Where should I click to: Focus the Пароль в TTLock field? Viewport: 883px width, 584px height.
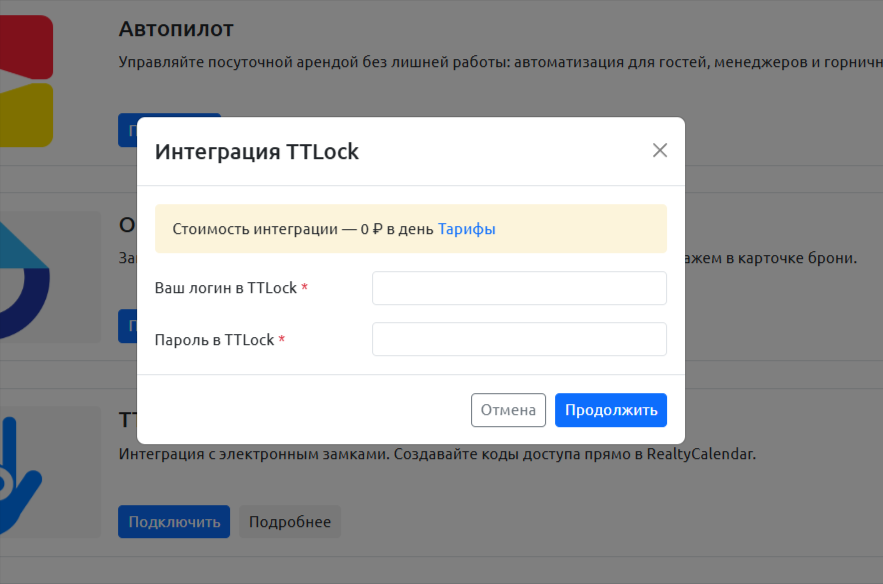[x=519, y=339]
